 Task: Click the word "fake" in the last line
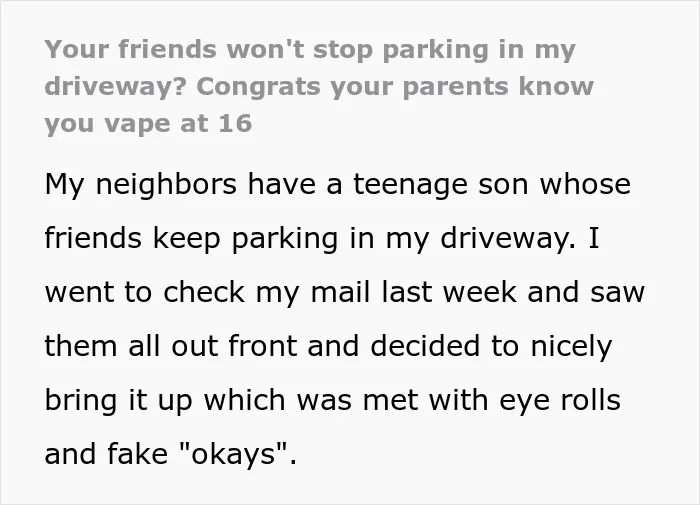pos(138,454)
